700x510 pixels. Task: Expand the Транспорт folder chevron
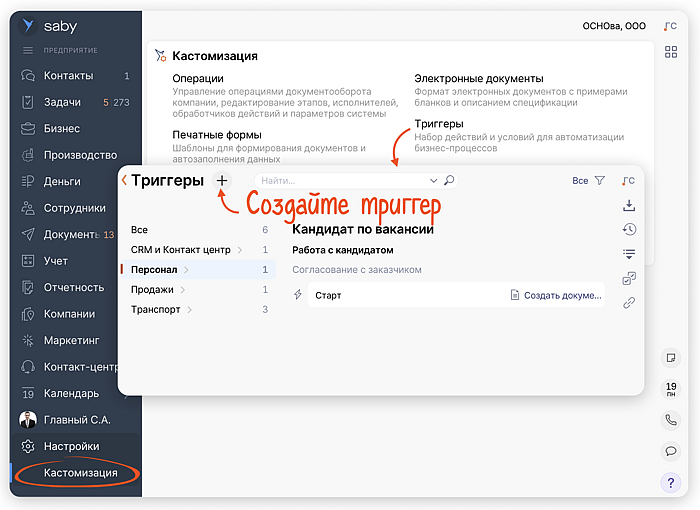(189, 310)
